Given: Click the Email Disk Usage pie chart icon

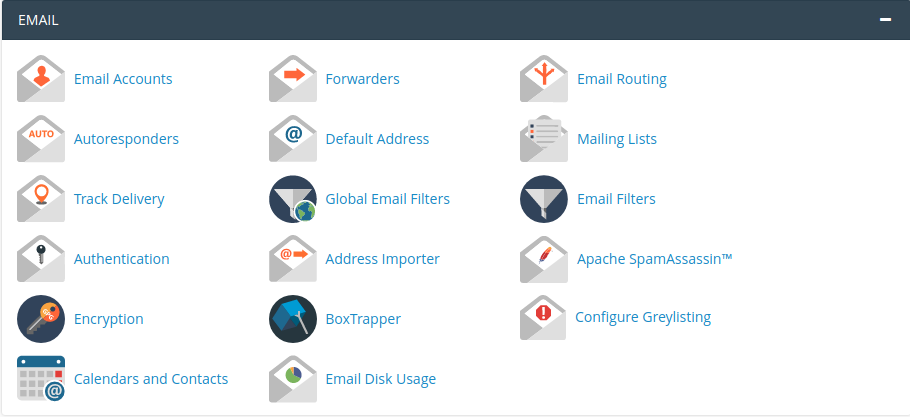Looking at the screenshot, I should pos(293,379).
